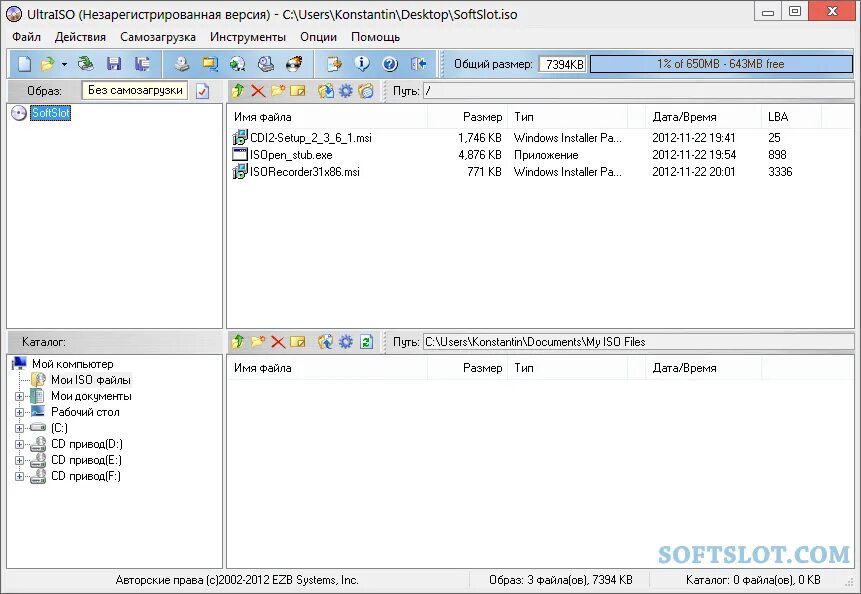
Task: Go up one level in catalog pane toolbar
Action: [x=238, y=341]
